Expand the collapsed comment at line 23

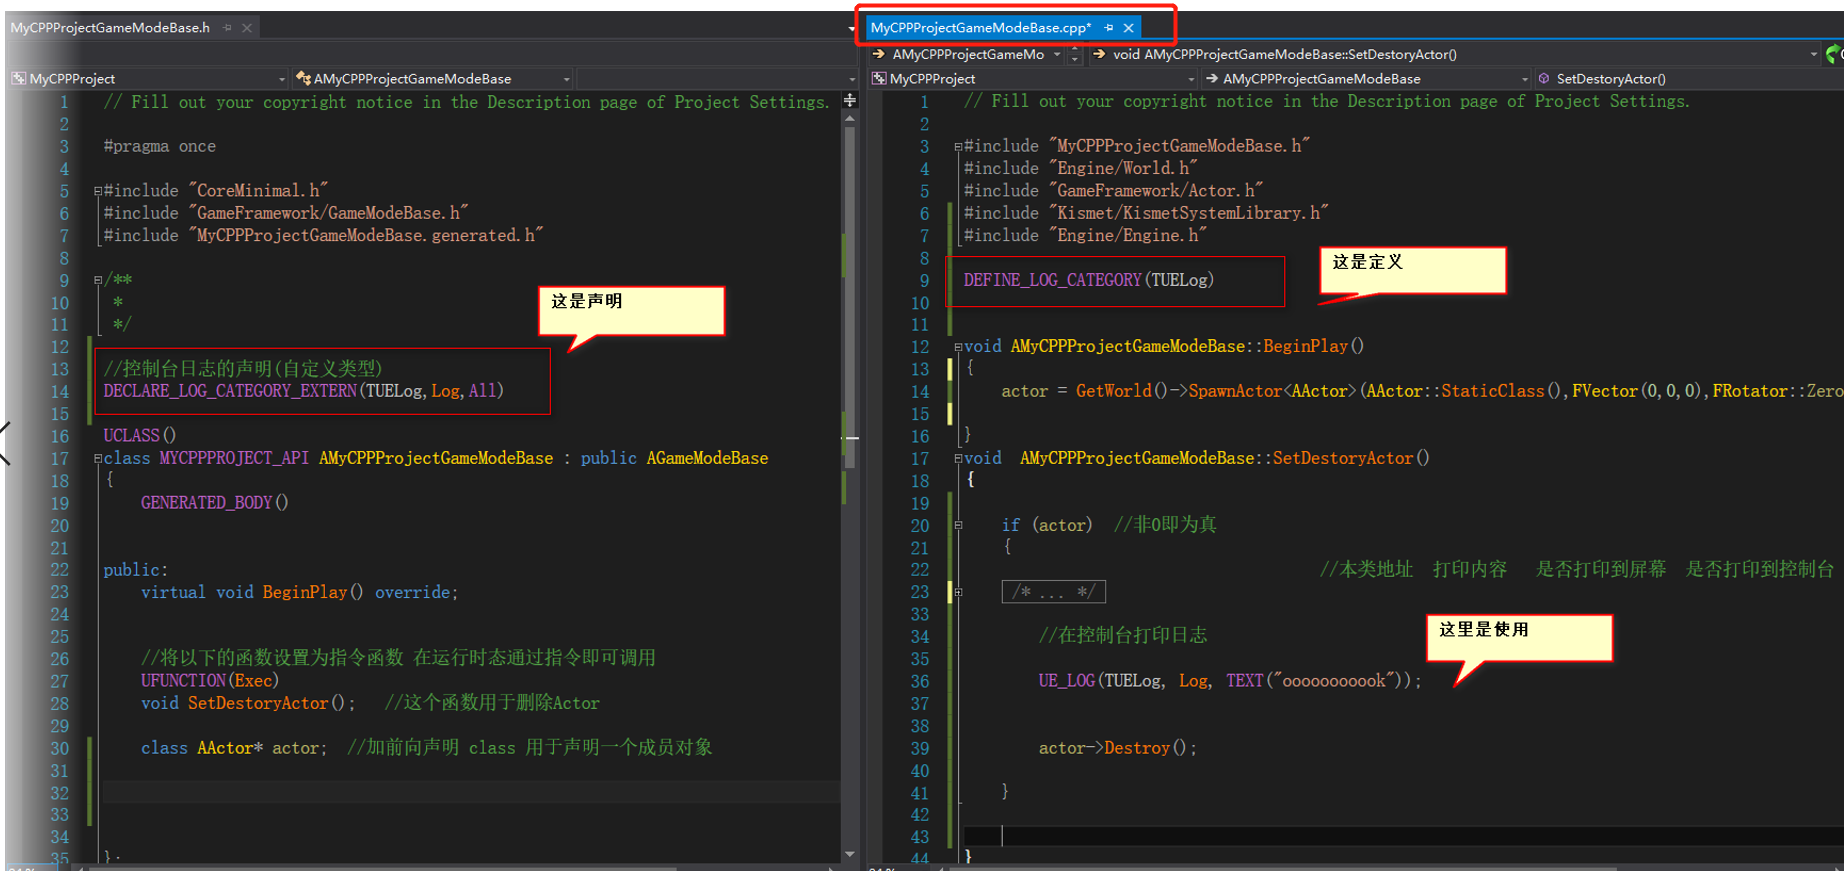(x=958, y=592)
